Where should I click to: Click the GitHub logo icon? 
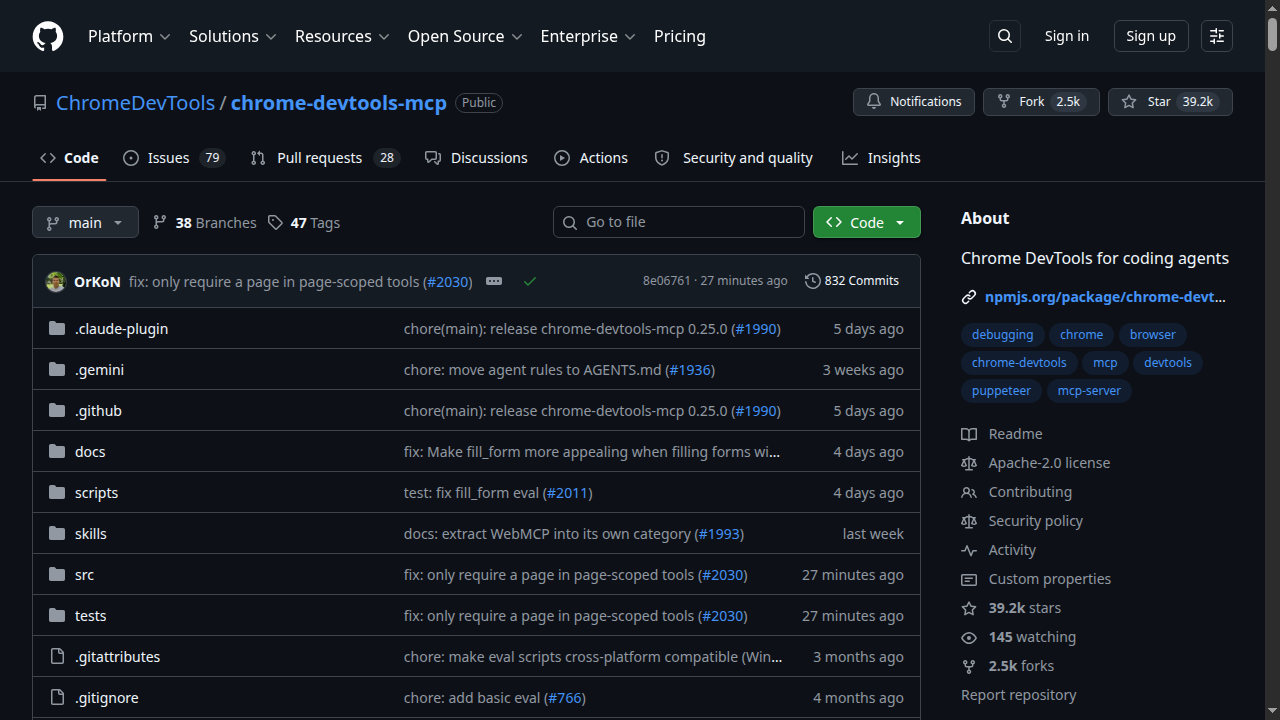(48, 36)
